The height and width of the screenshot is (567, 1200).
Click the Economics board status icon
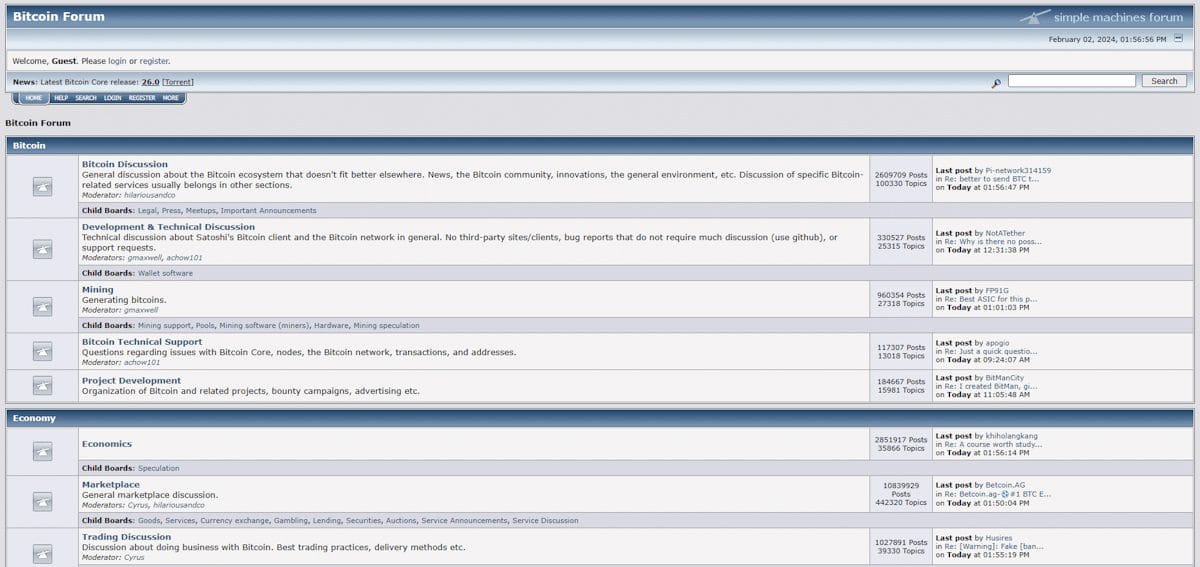click(x=42, y=452)
